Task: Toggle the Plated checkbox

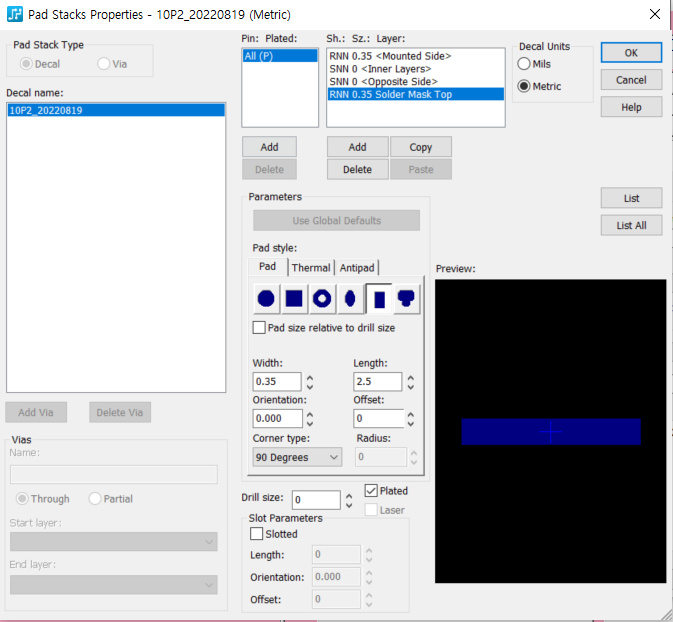Action: 372,491
